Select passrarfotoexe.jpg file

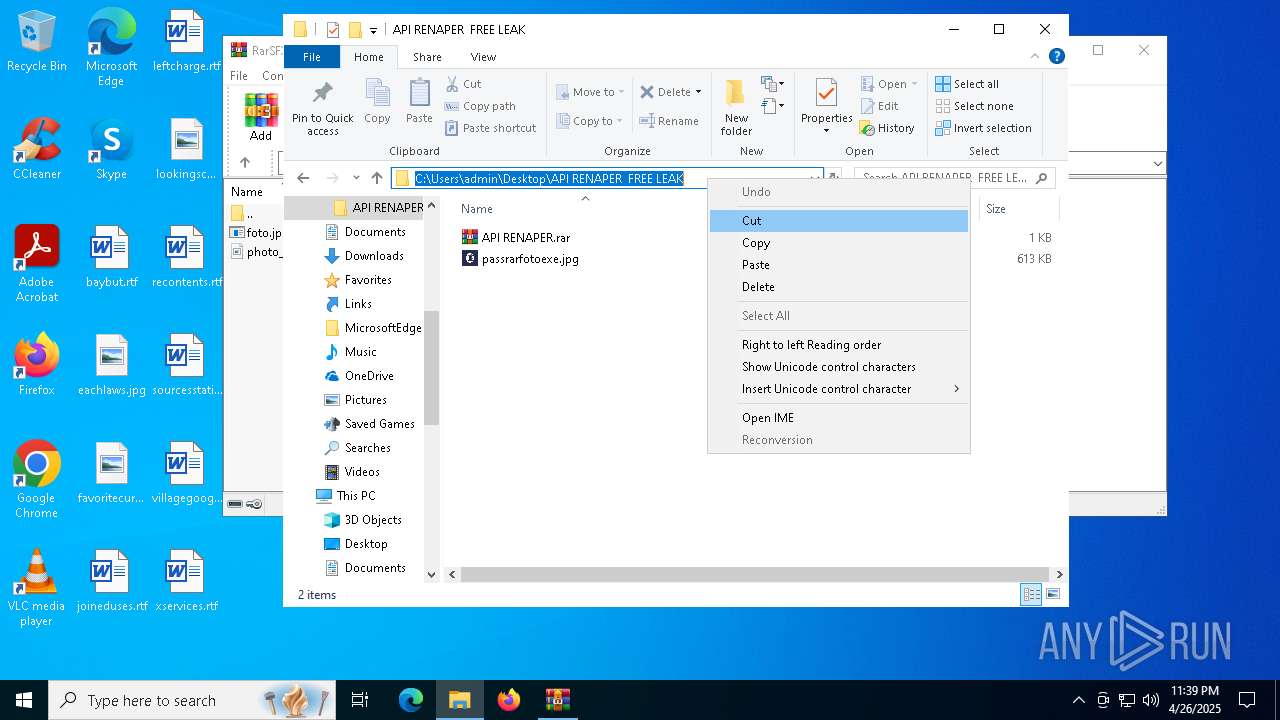[x=521, y=259]
